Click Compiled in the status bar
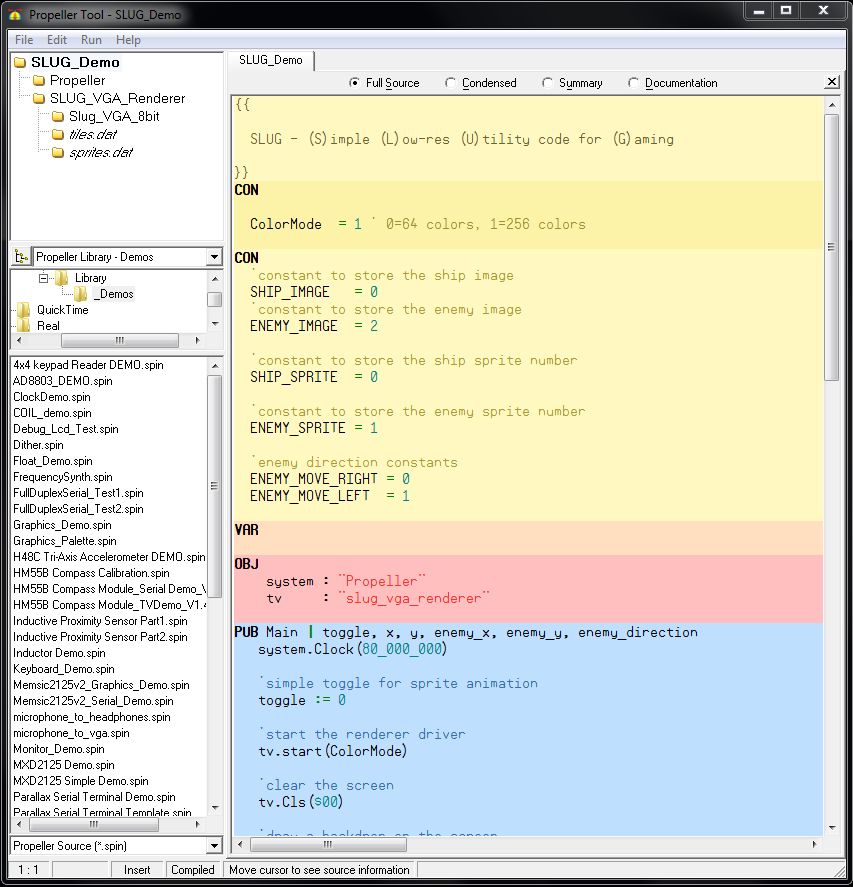The width and height of the screenshot is (853, 887). pos(193,869)
